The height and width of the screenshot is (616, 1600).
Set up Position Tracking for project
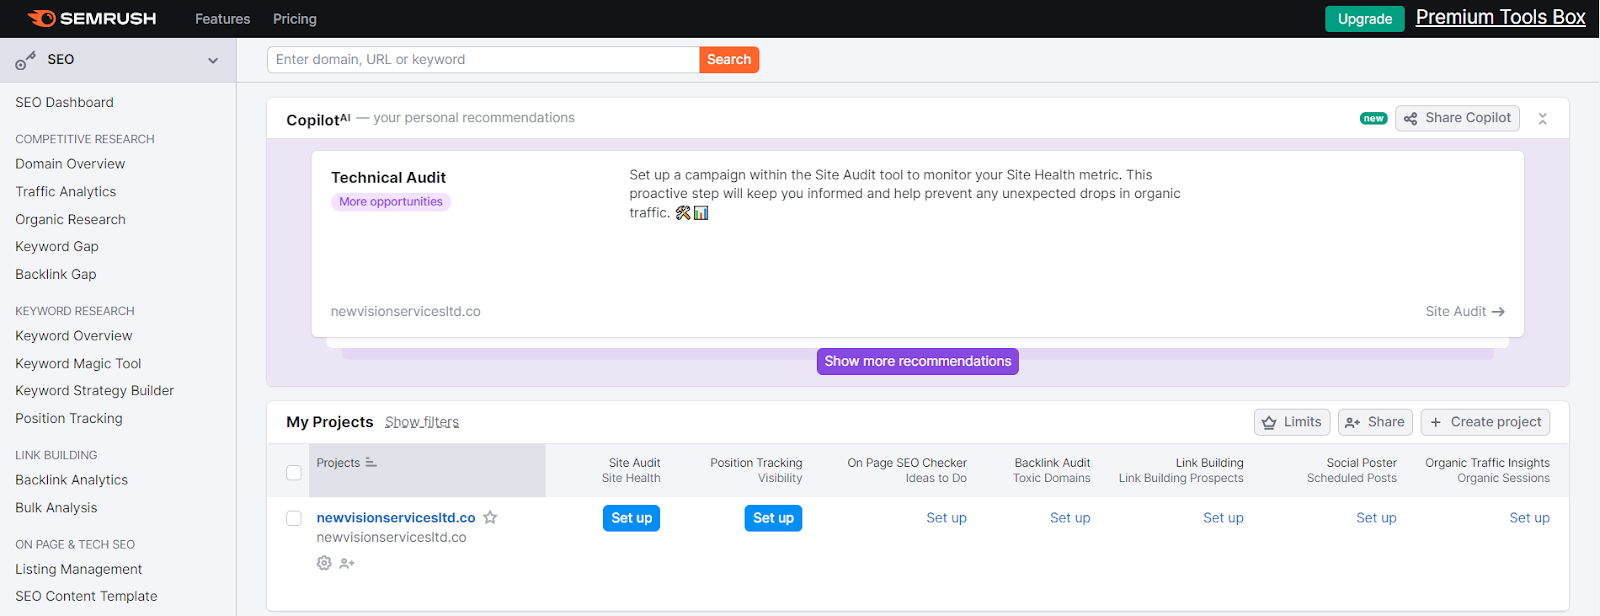[x=773, y=518]
